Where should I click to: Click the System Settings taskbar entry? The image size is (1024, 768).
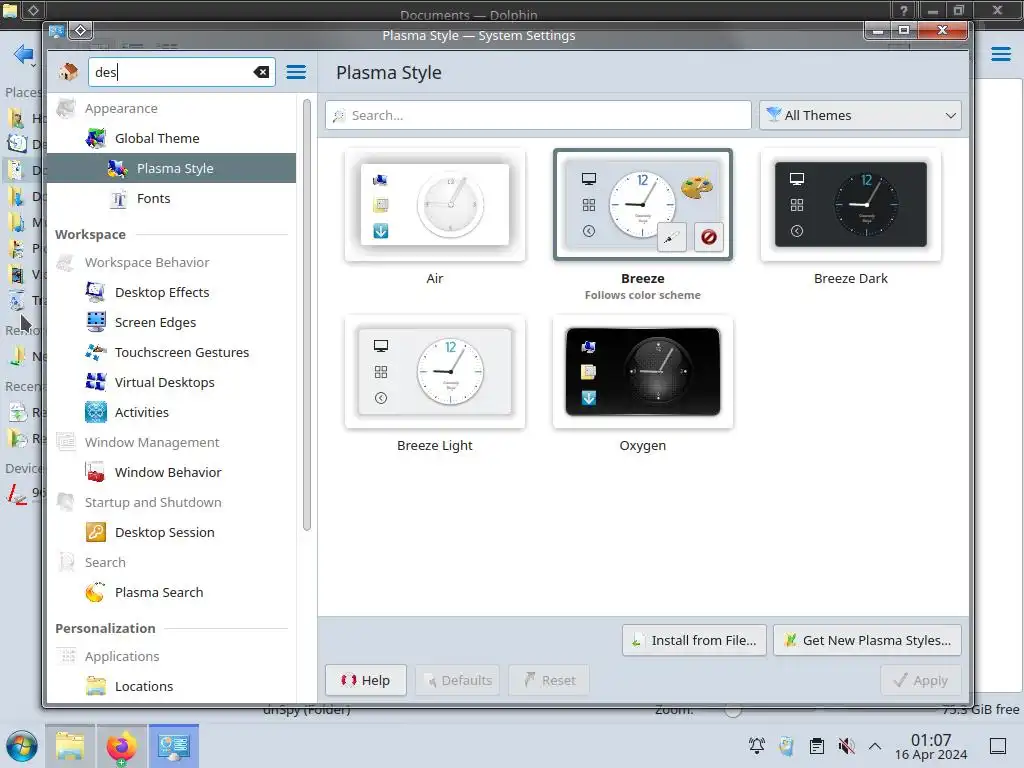coord(174,746)
